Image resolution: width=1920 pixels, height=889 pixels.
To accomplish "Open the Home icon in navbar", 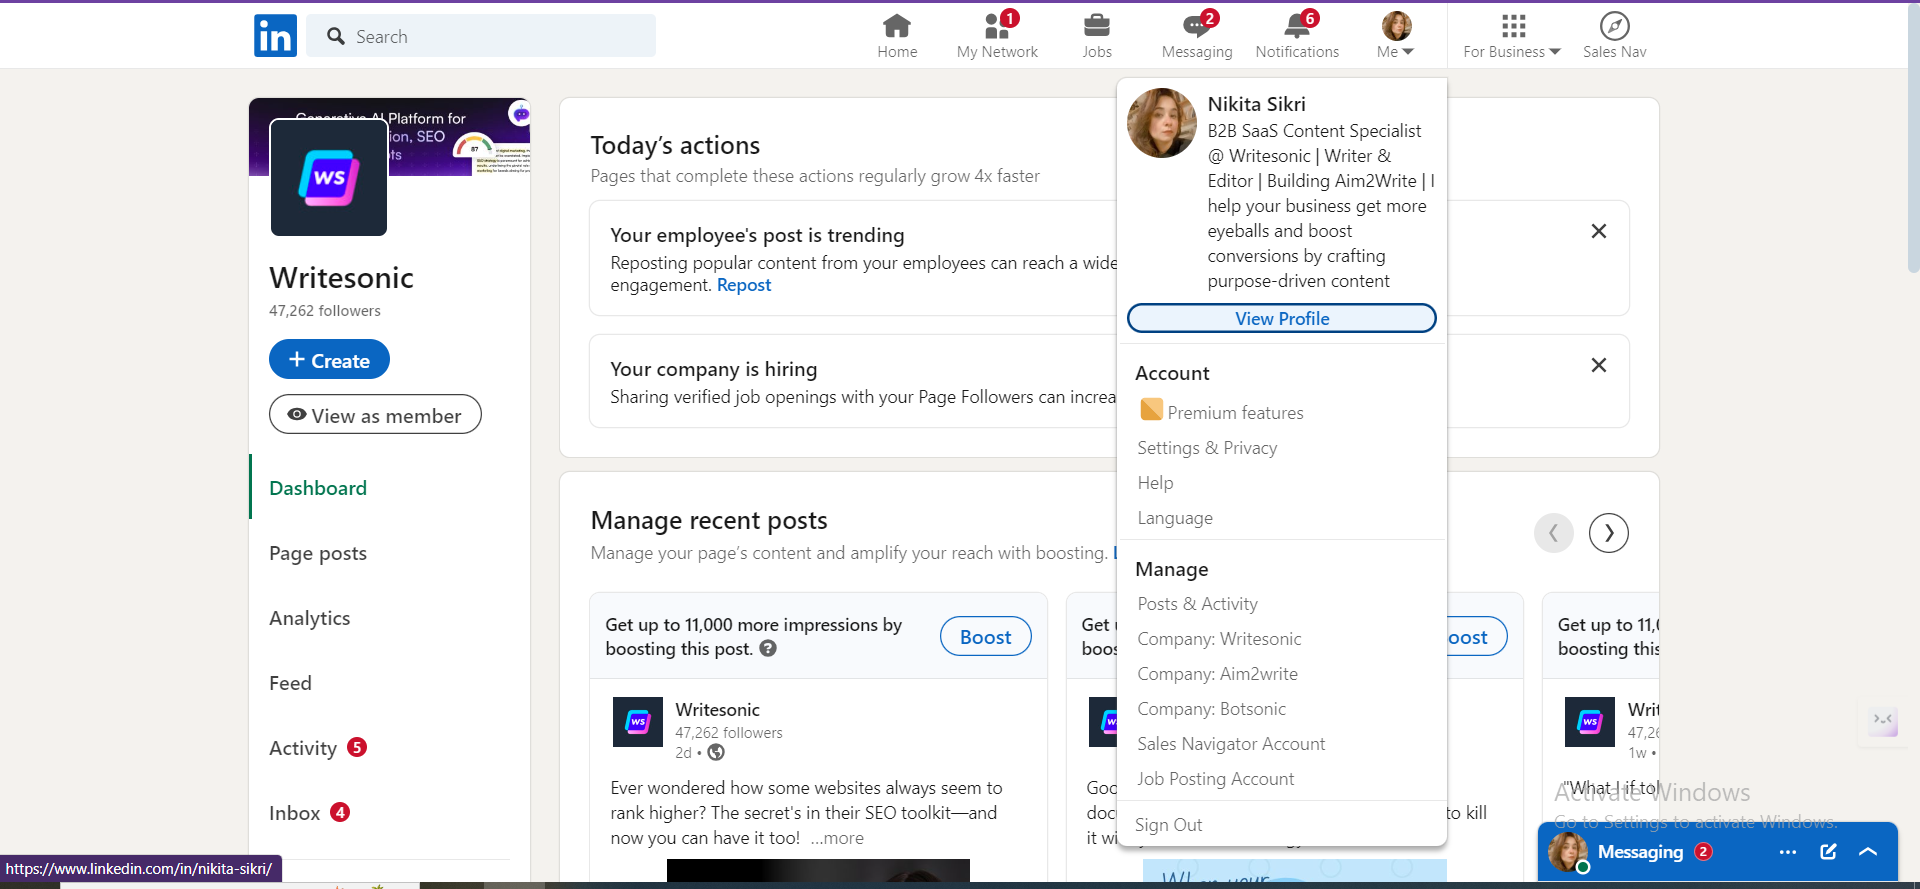I will point(897,25).
